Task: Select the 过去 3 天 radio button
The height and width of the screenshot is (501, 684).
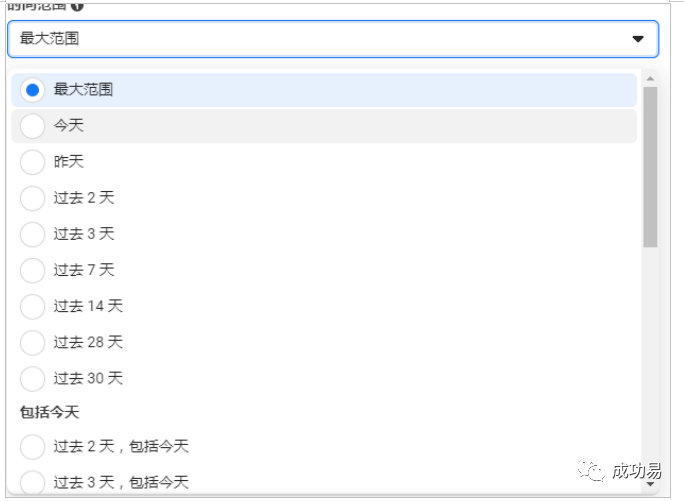Action: point(32,234)
